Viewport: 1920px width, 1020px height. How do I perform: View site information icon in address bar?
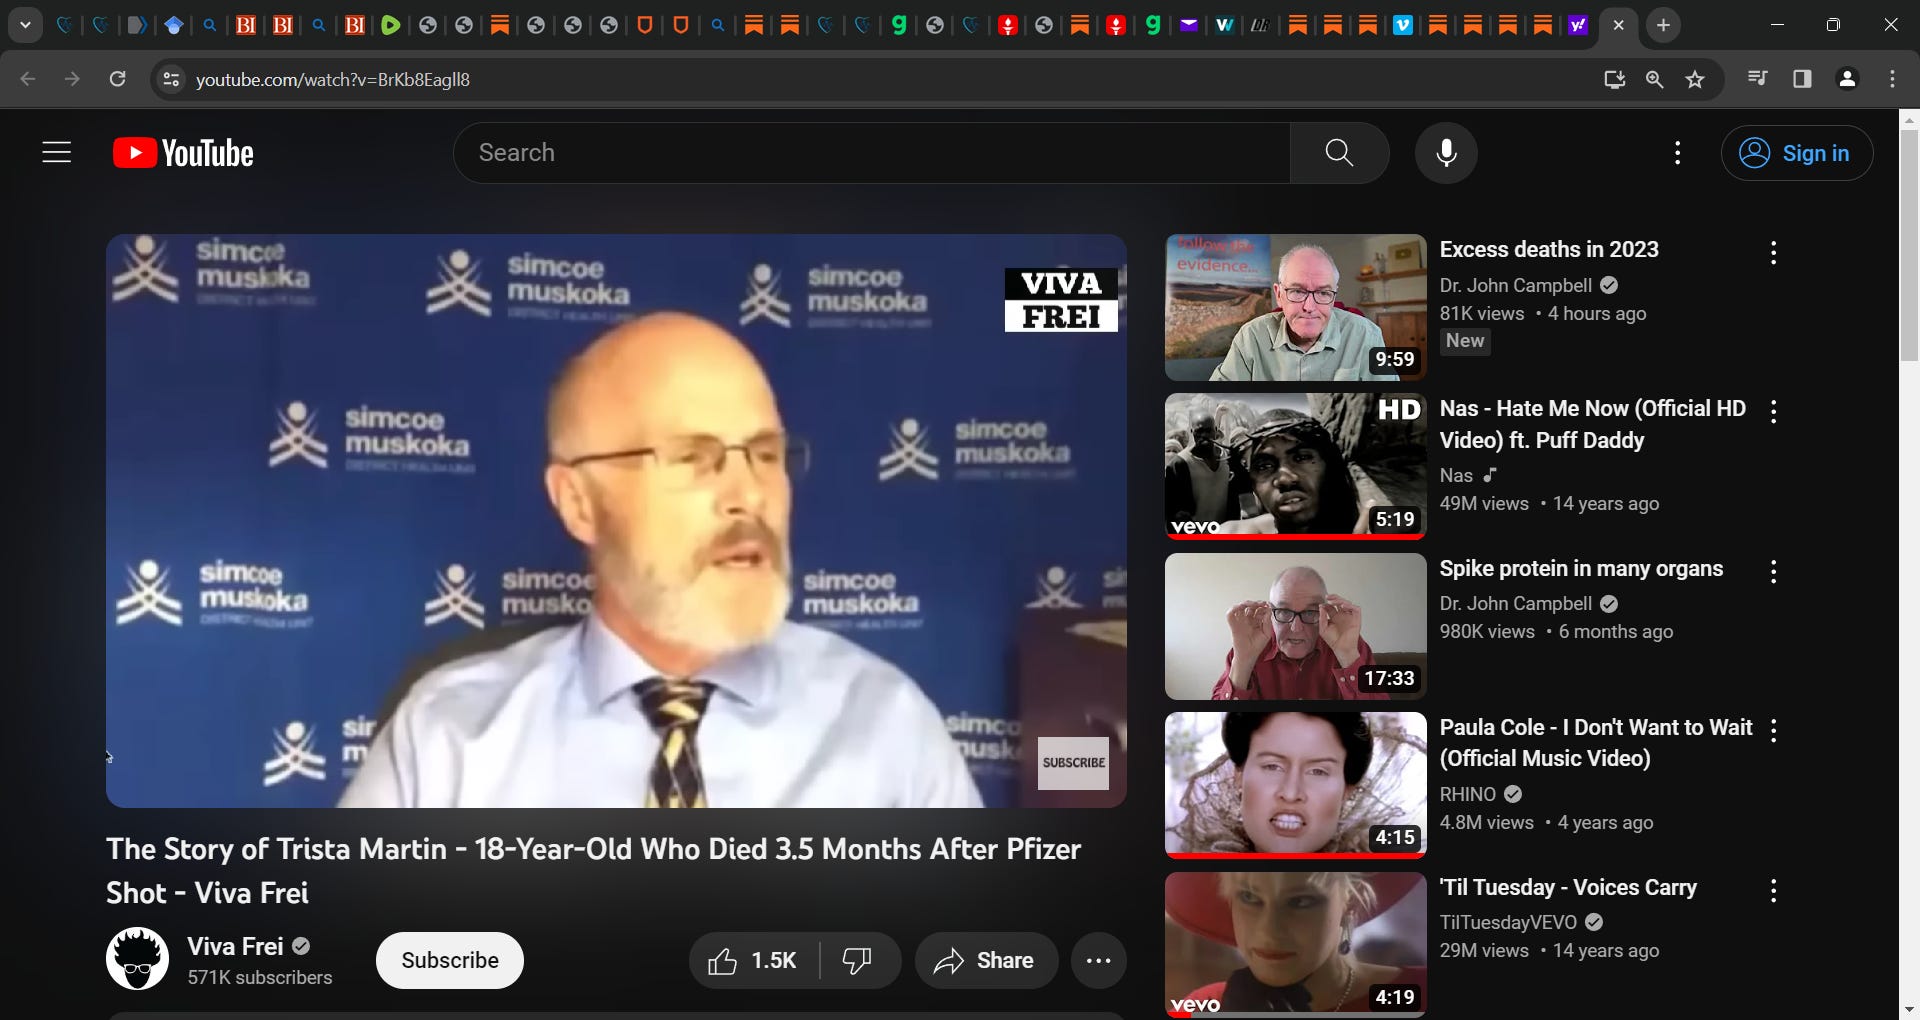[171, 79]
